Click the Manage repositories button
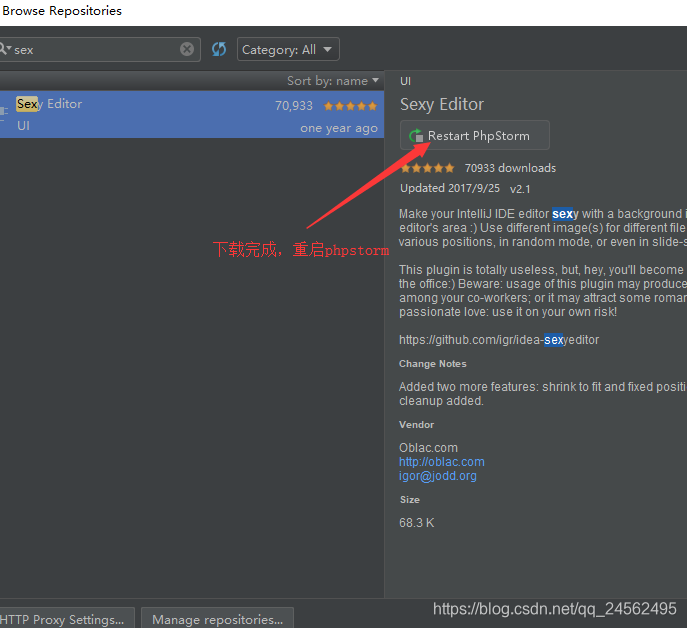Image resolution: width=687 pixels, height=628 pixels. (217, 619)
